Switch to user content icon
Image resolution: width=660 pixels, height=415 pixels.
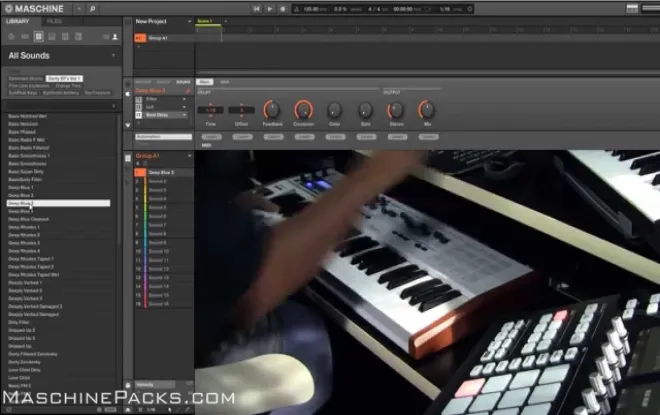pos(114,37)
